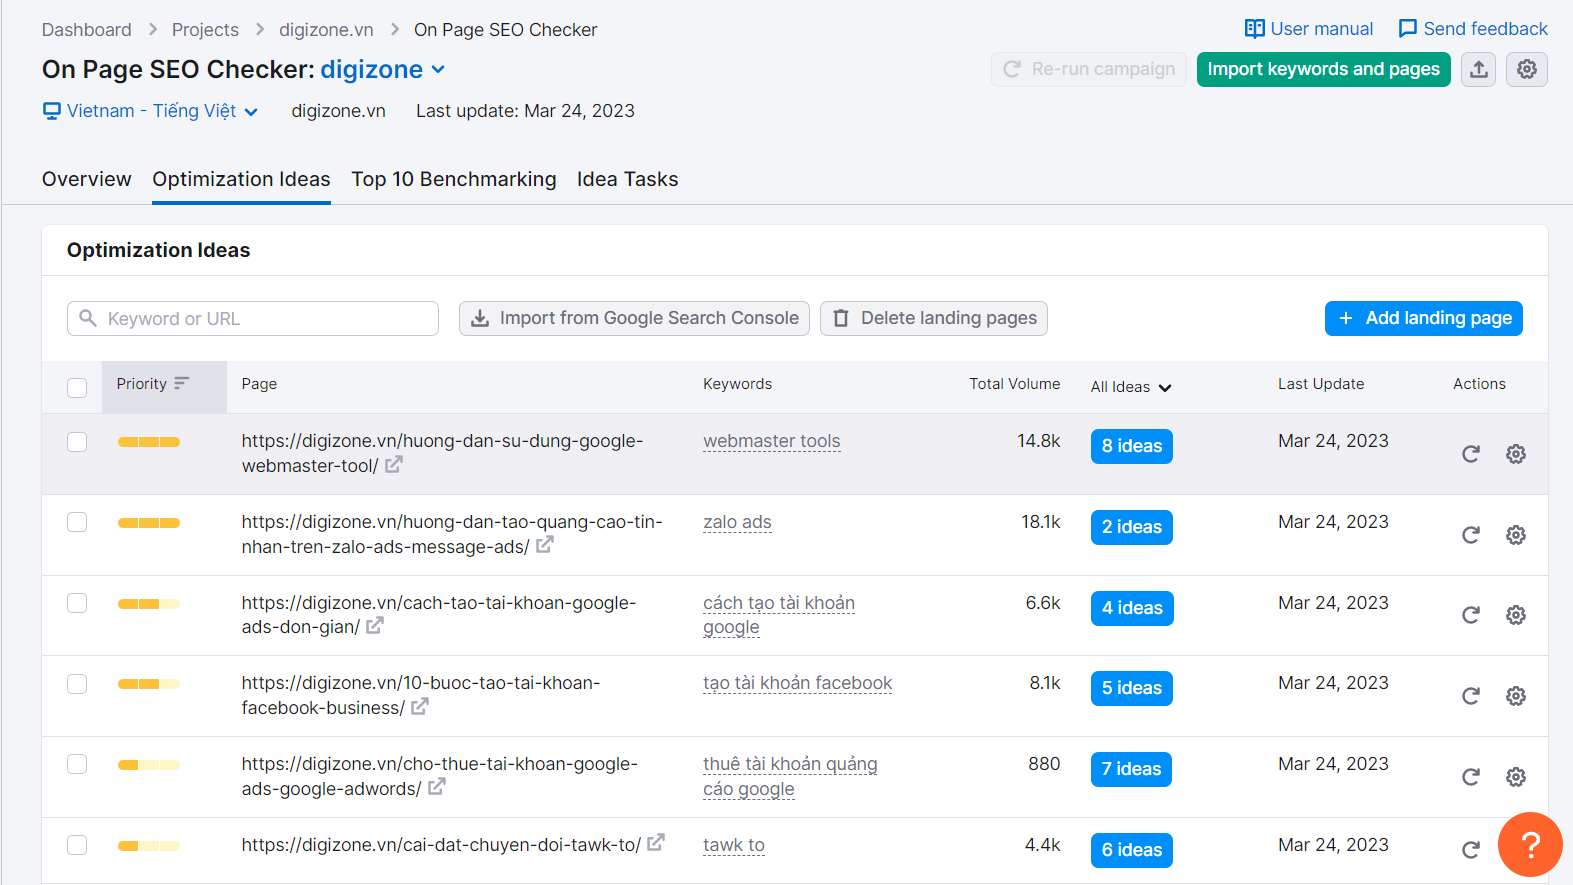Click the webmaster tools keyword link

click(x=771, y=441)
